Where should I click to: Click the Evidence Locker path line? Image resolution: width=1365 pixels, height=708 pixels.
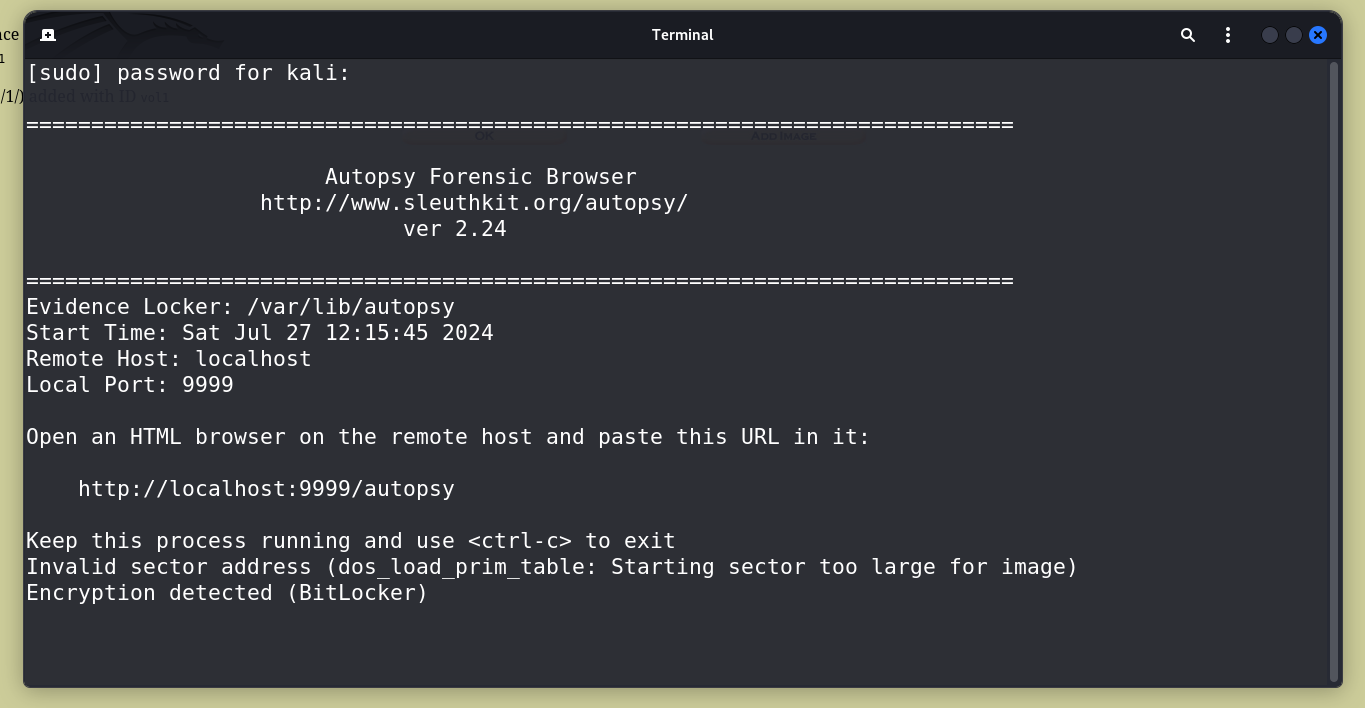point(240,307)
